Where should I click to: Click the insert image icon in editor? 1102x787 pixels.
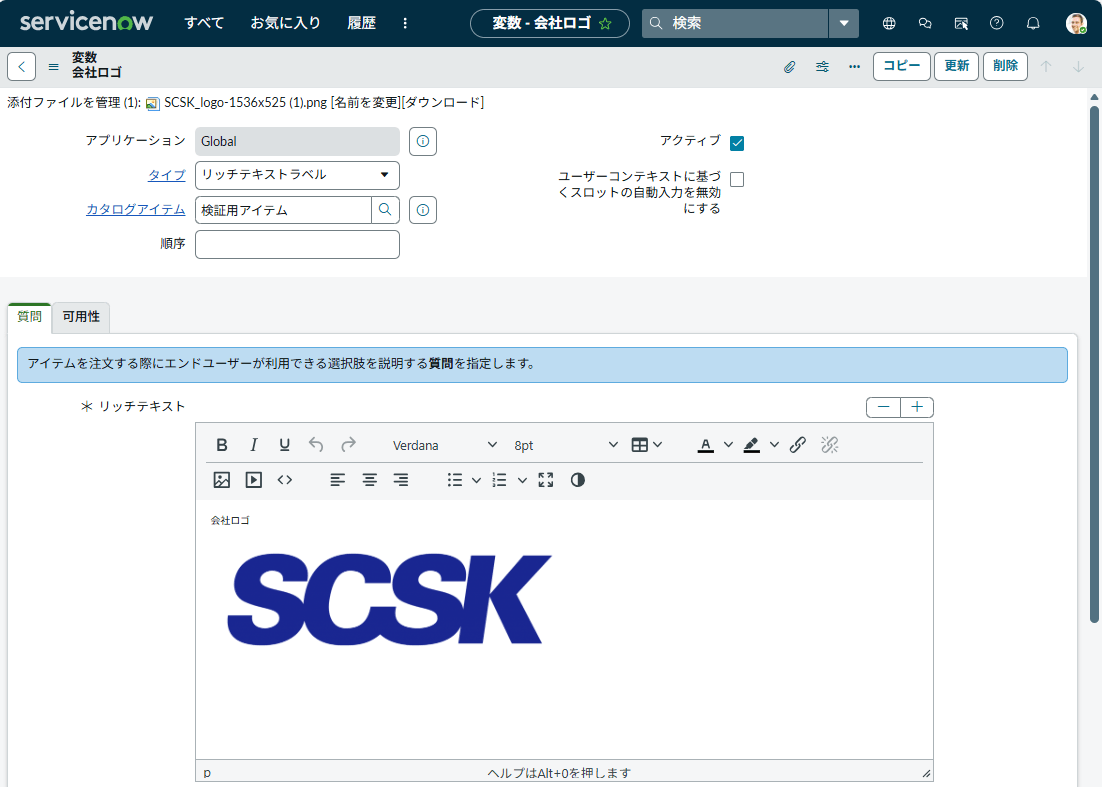coord(222,480)
